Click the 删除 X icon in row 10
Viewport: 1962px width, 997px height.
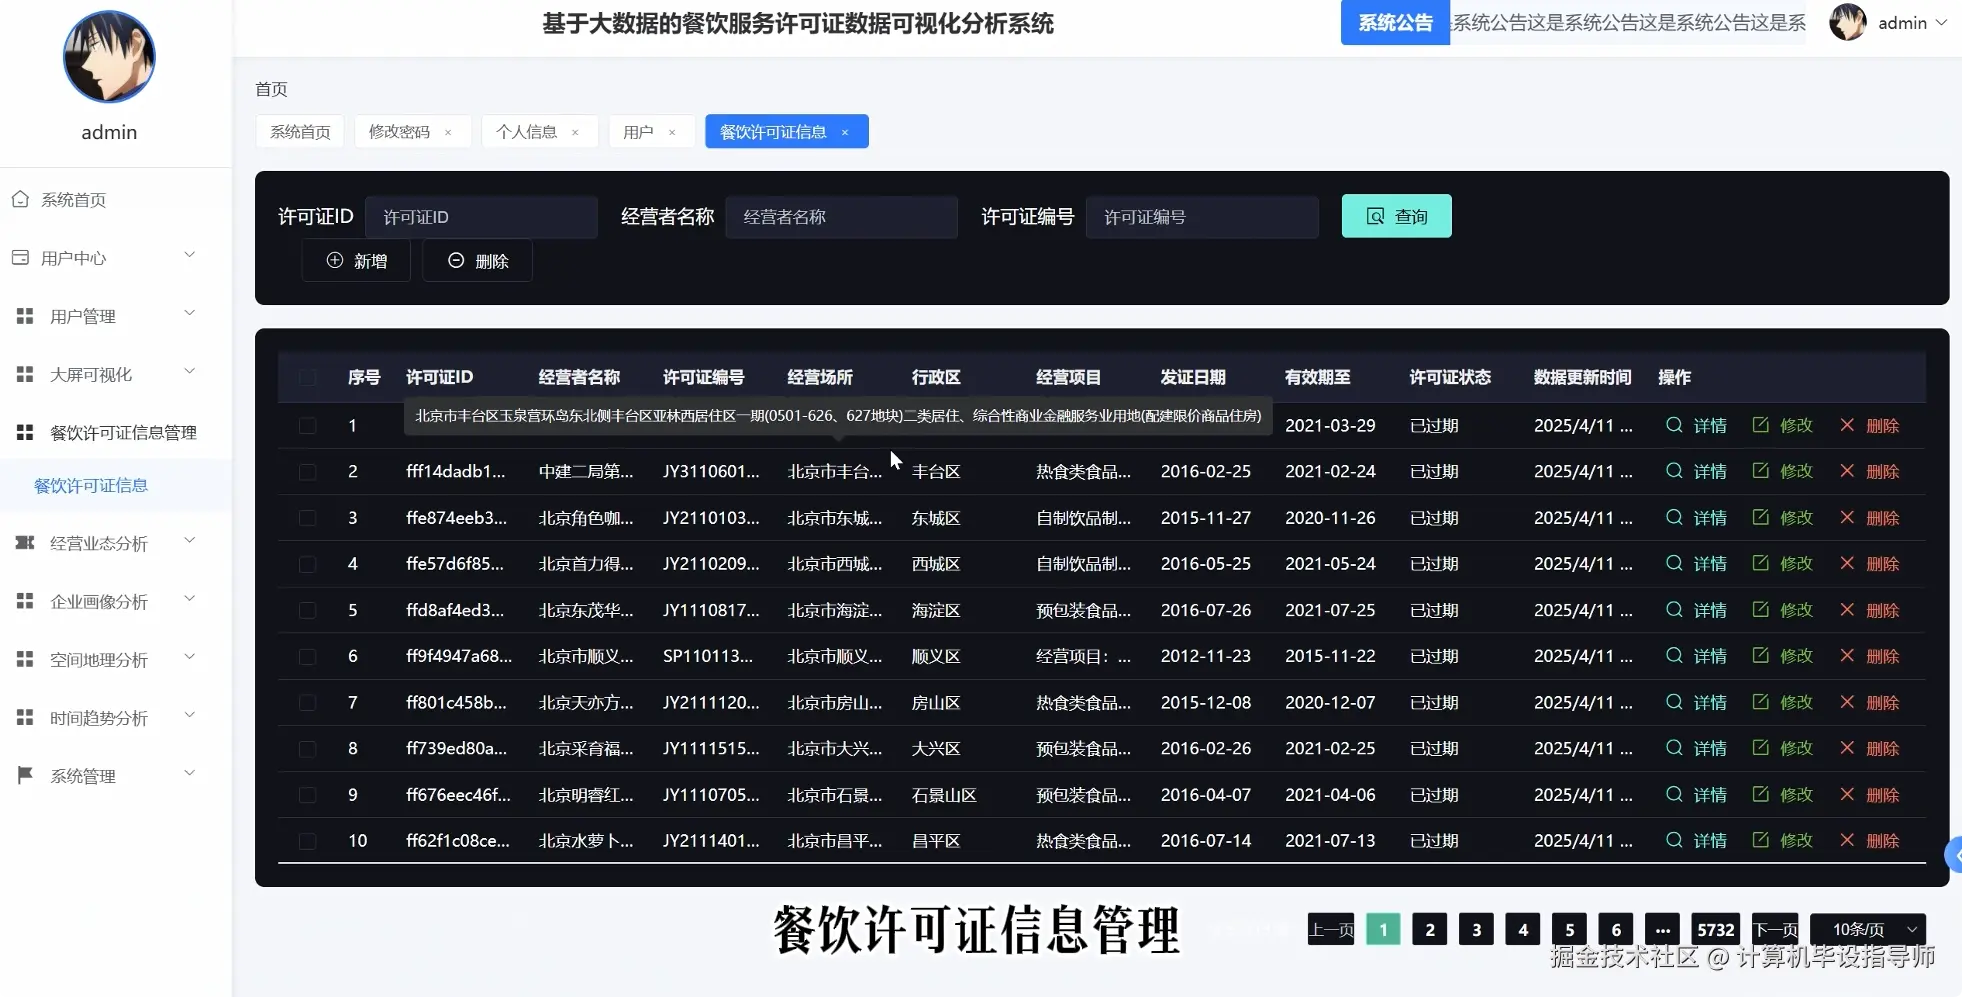click(1847, 840)
